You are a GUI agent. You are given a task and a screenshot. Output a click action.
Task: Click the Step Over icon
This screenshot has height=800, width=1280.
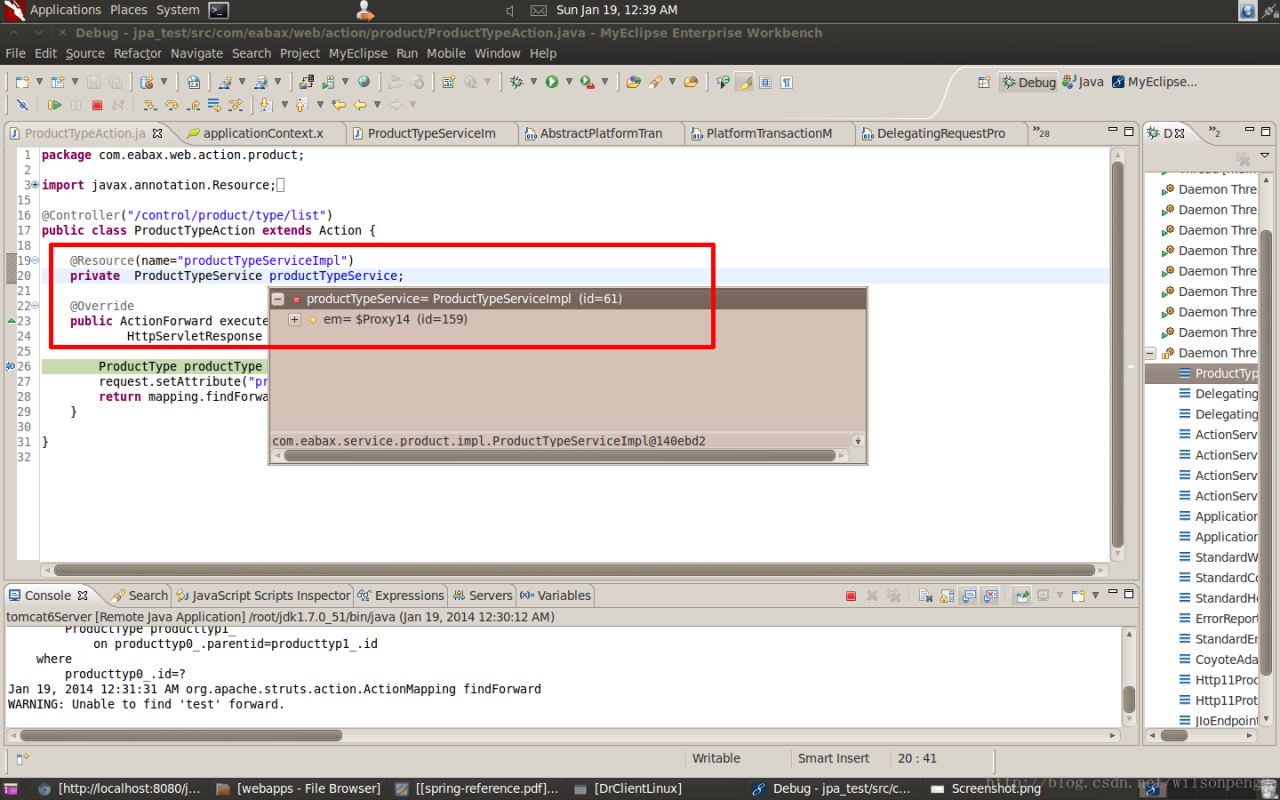[171, 105]
